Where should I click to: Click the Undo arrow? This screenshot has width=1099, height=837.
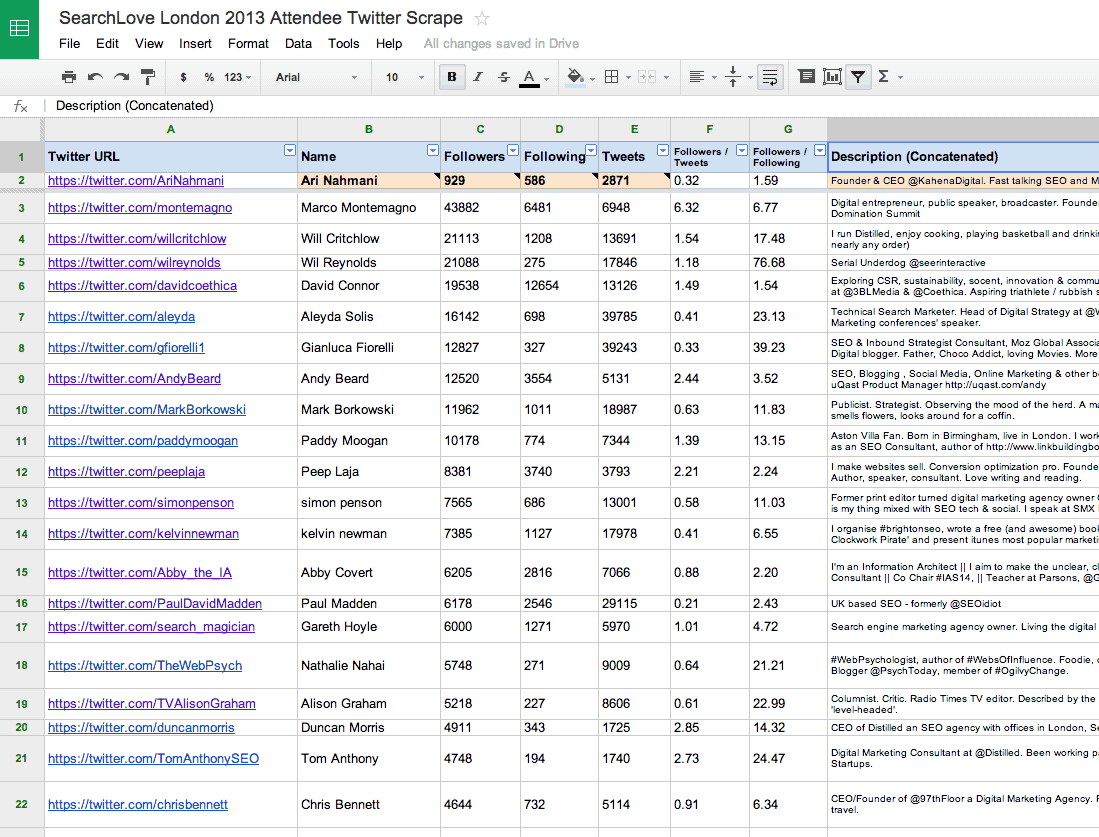(x=95, y=77)
